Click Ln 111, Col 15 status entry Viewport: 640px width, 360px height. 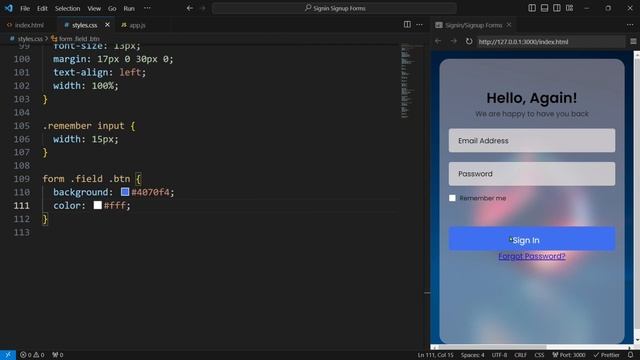[435, 355]
